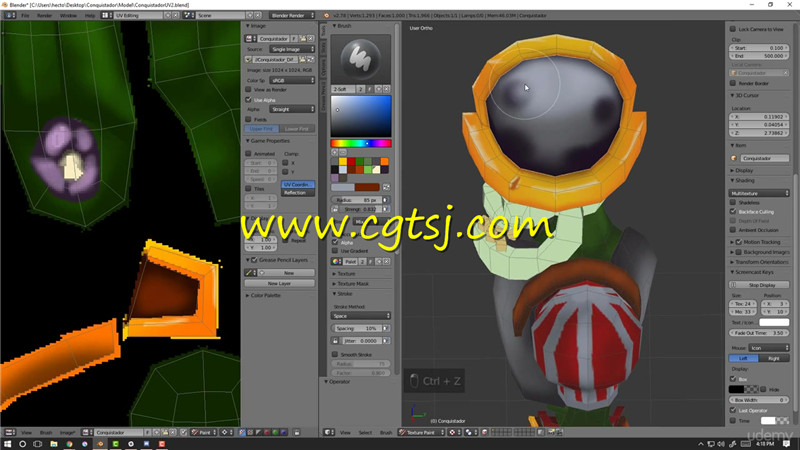The height and width of the screenshot is (450, 800).
Task: Enable the Animated checkbox
Action: pos(248,153)
